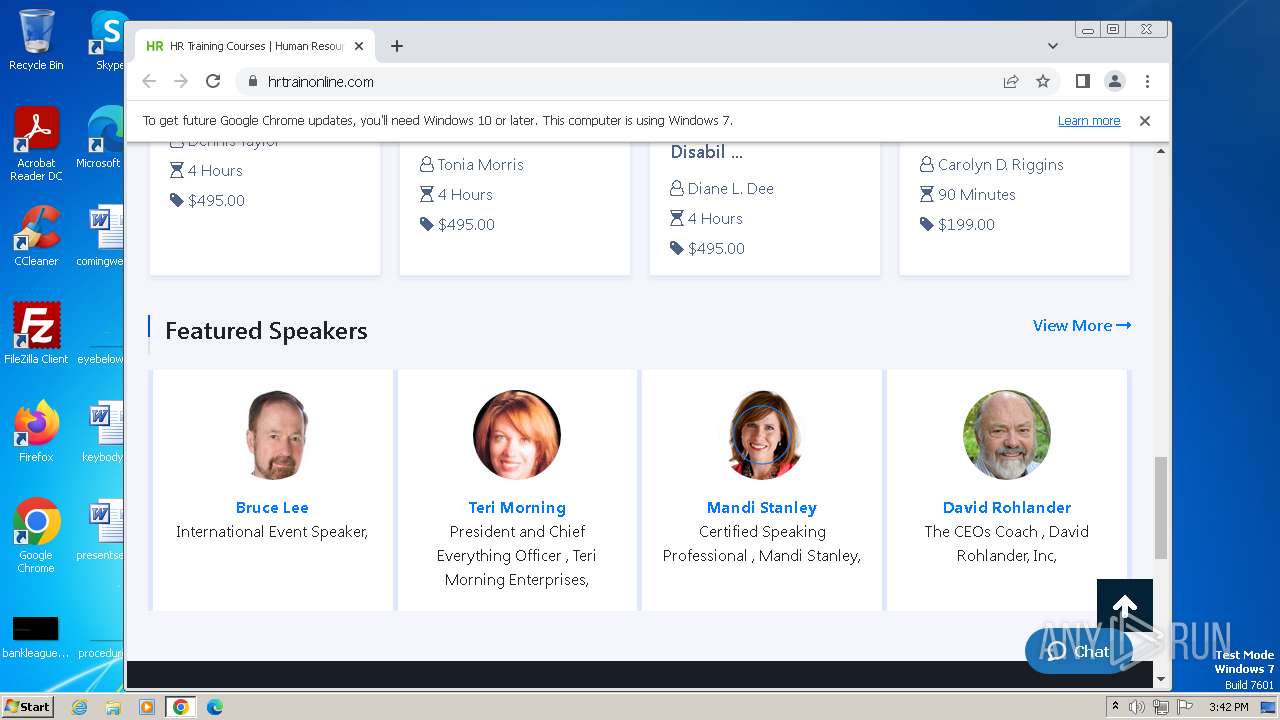The width and height of the screenshot is (1280, 720).
Task: Open Chrome's three-dot menu
Action: (x=1147, y=82)
